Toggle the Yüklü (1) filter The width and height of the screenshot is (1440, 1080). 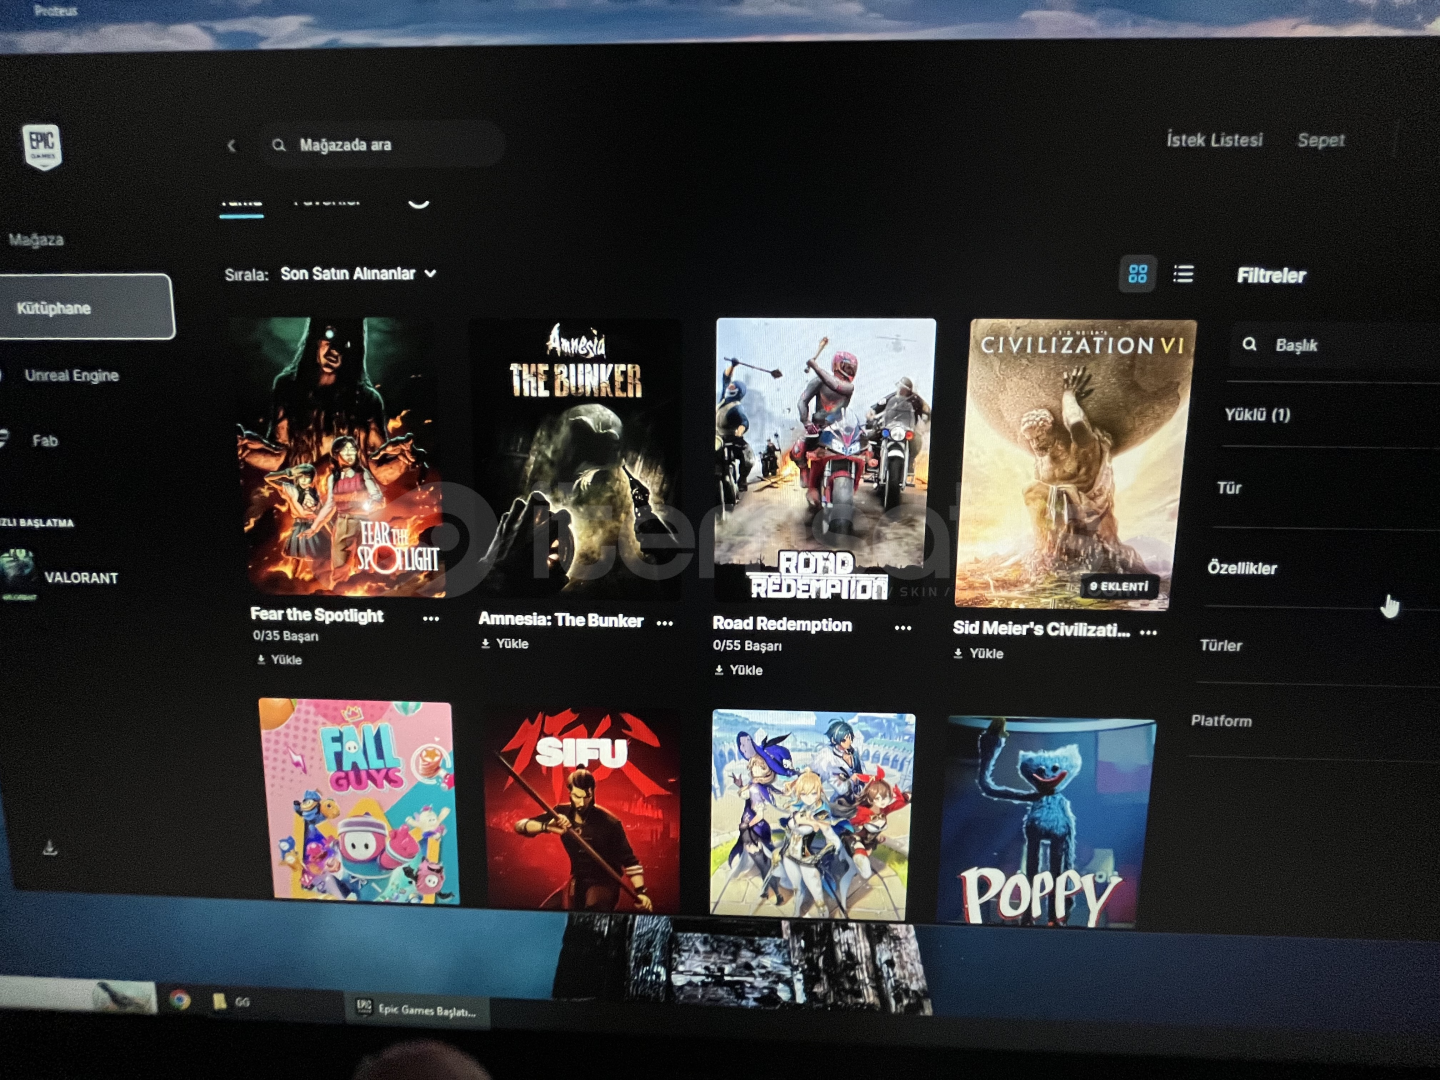(1257, 414)
